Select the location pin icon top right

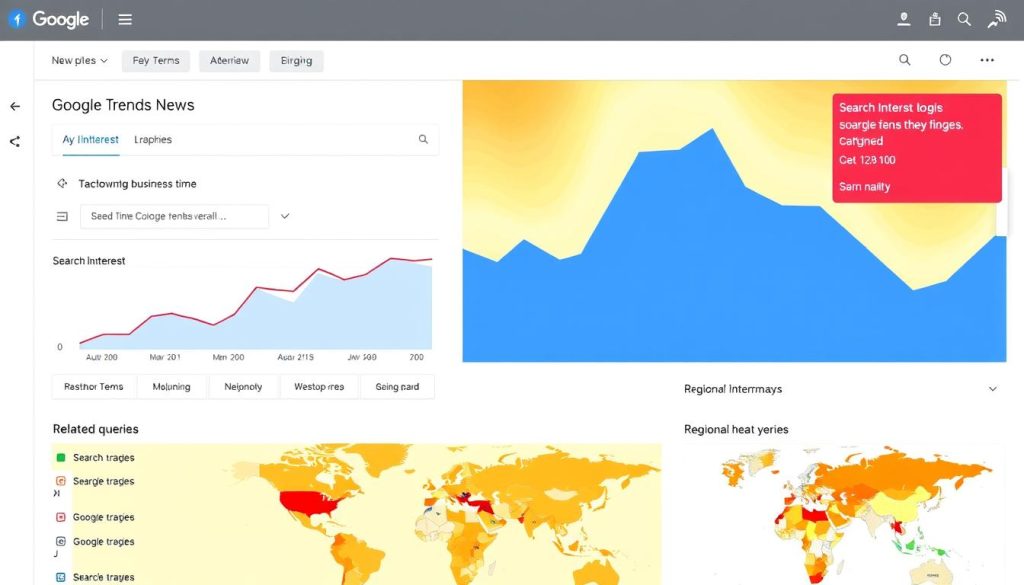903,18
